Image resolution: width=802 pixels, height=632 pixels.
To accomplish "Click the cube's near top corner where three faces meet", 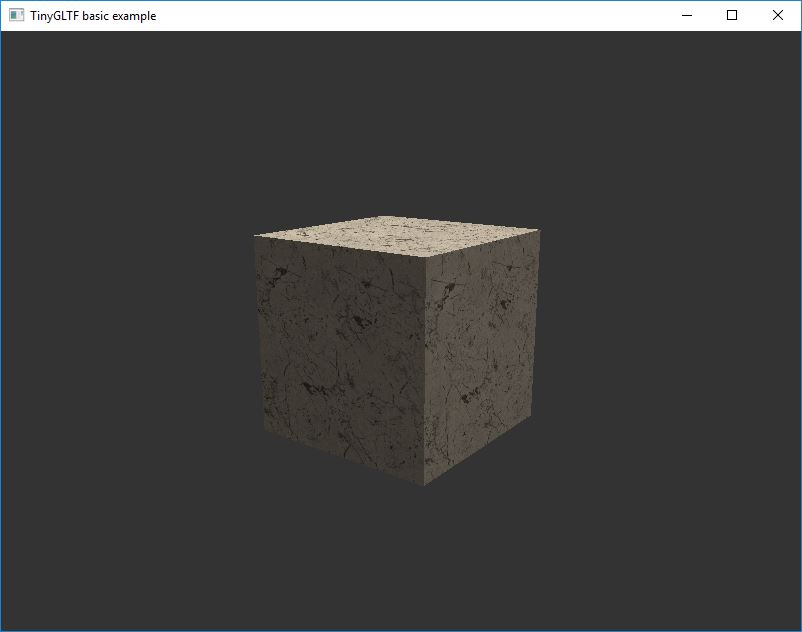I will click(426, 257).
